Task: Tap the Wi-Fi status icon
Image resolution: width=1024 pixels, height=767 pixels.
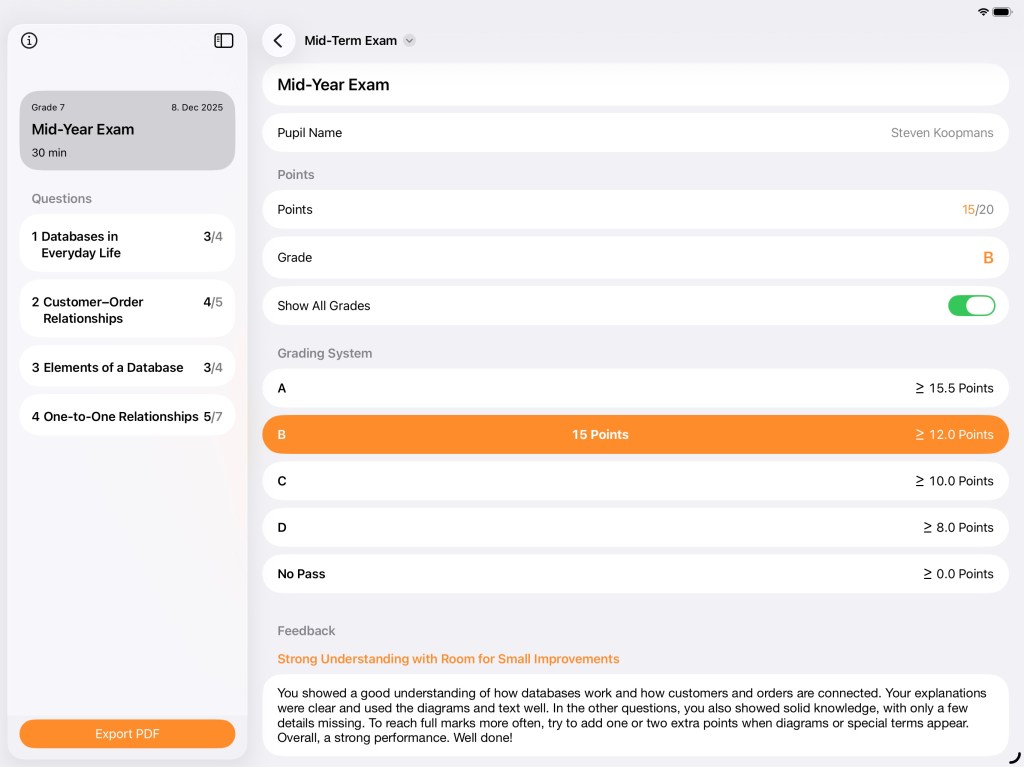Action: 983,11
